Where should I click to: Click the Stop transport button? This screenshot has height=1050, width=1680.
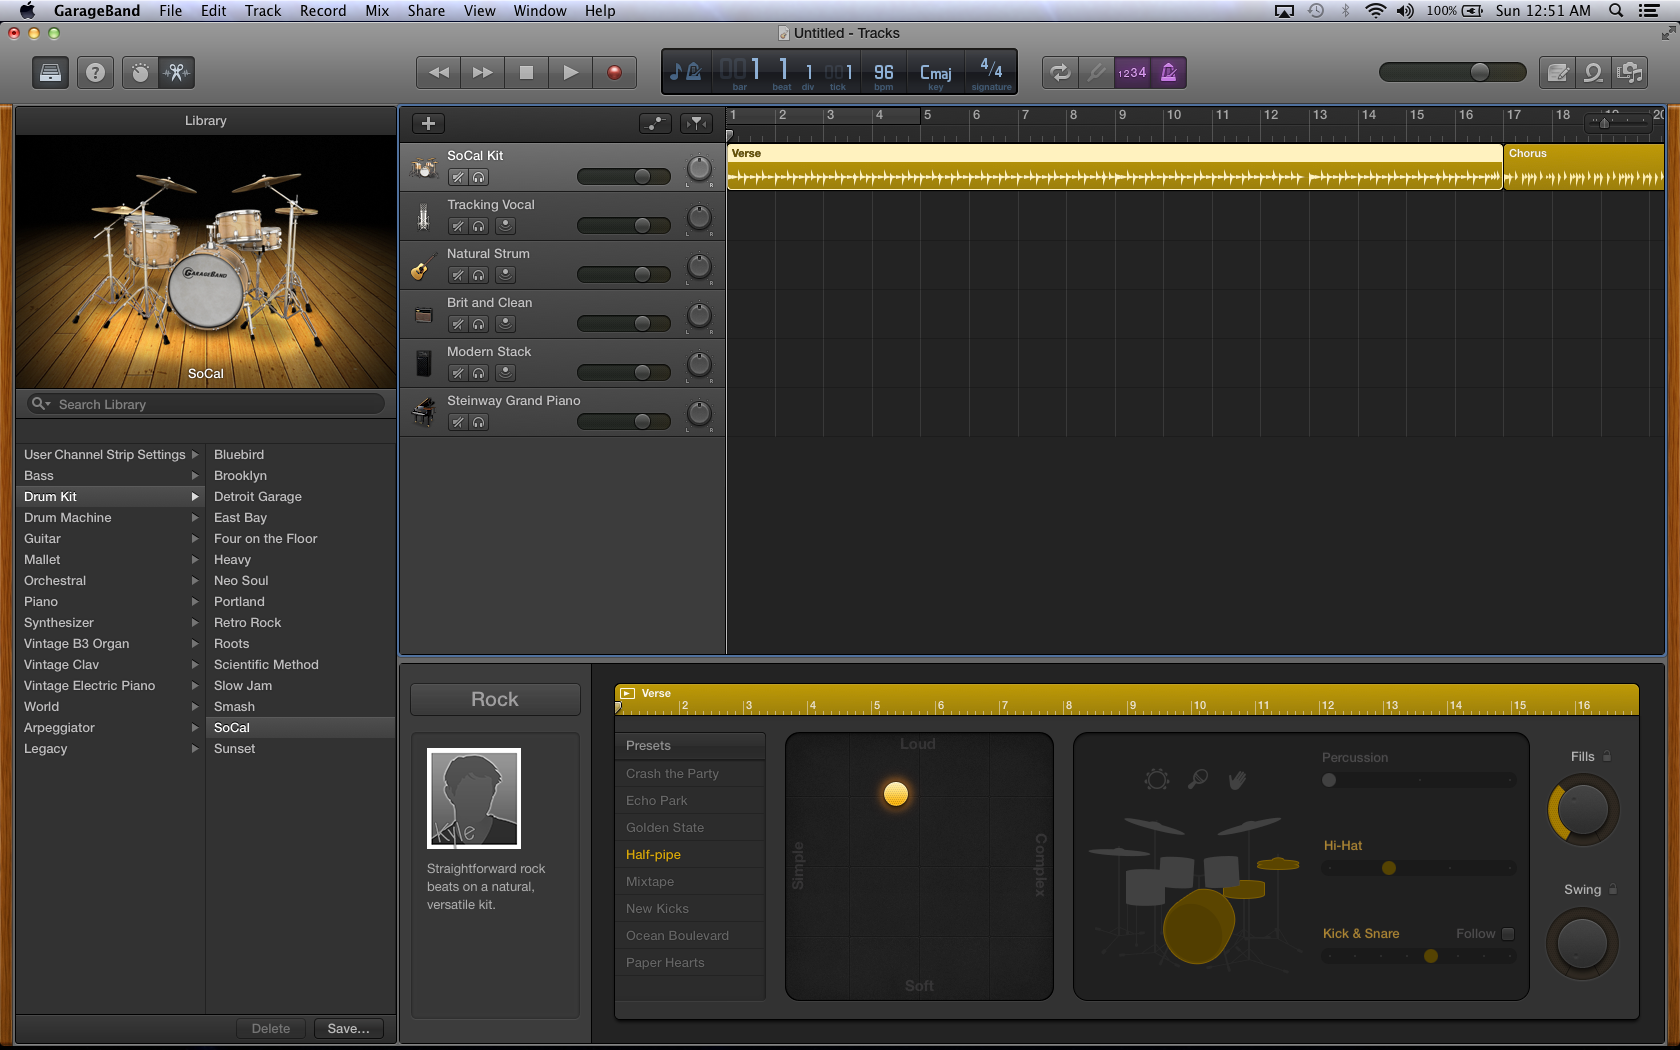(526, 72)
